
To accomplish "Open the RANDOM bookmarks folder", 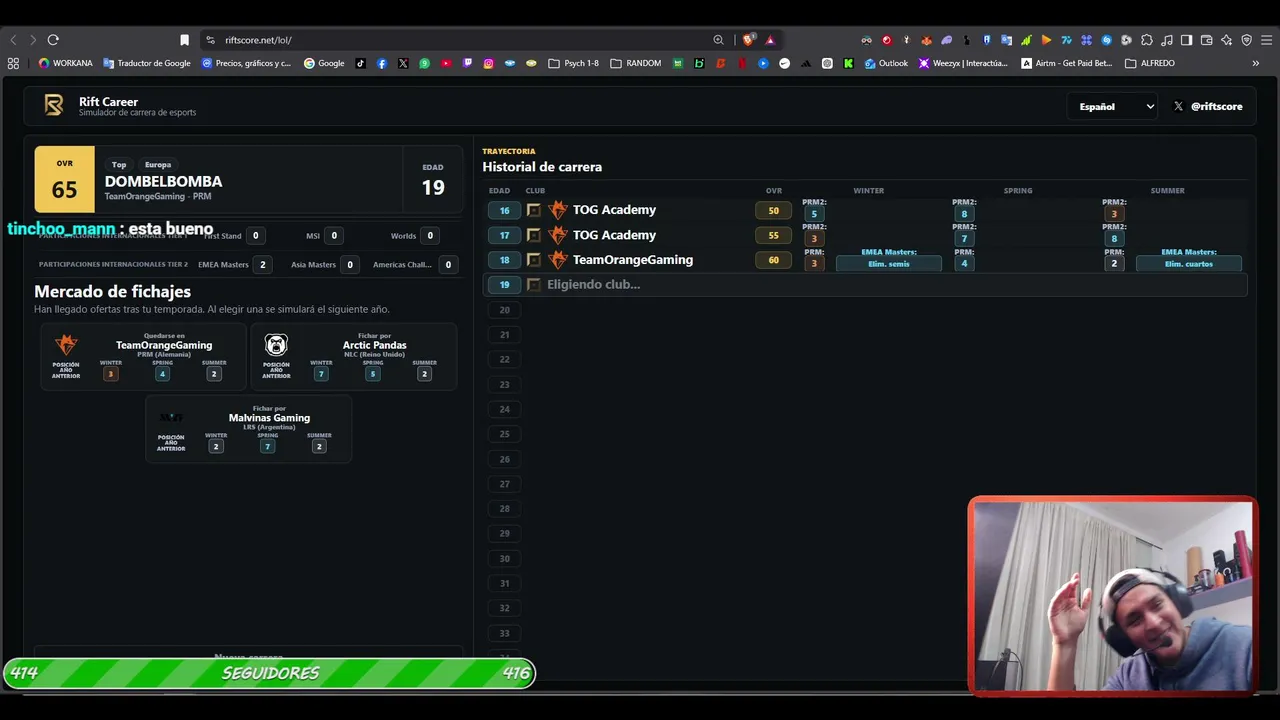I will pos(635,63).
